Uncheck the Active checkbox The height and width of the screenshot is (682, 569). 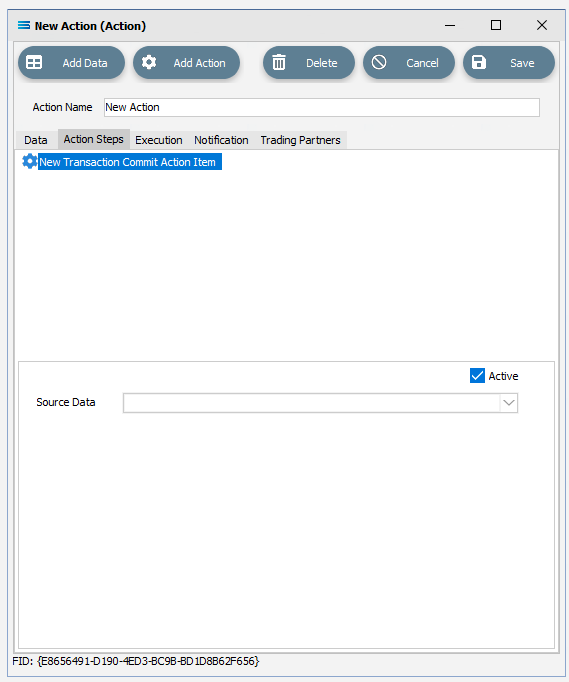pyautogui.click(x=477, y=375)
